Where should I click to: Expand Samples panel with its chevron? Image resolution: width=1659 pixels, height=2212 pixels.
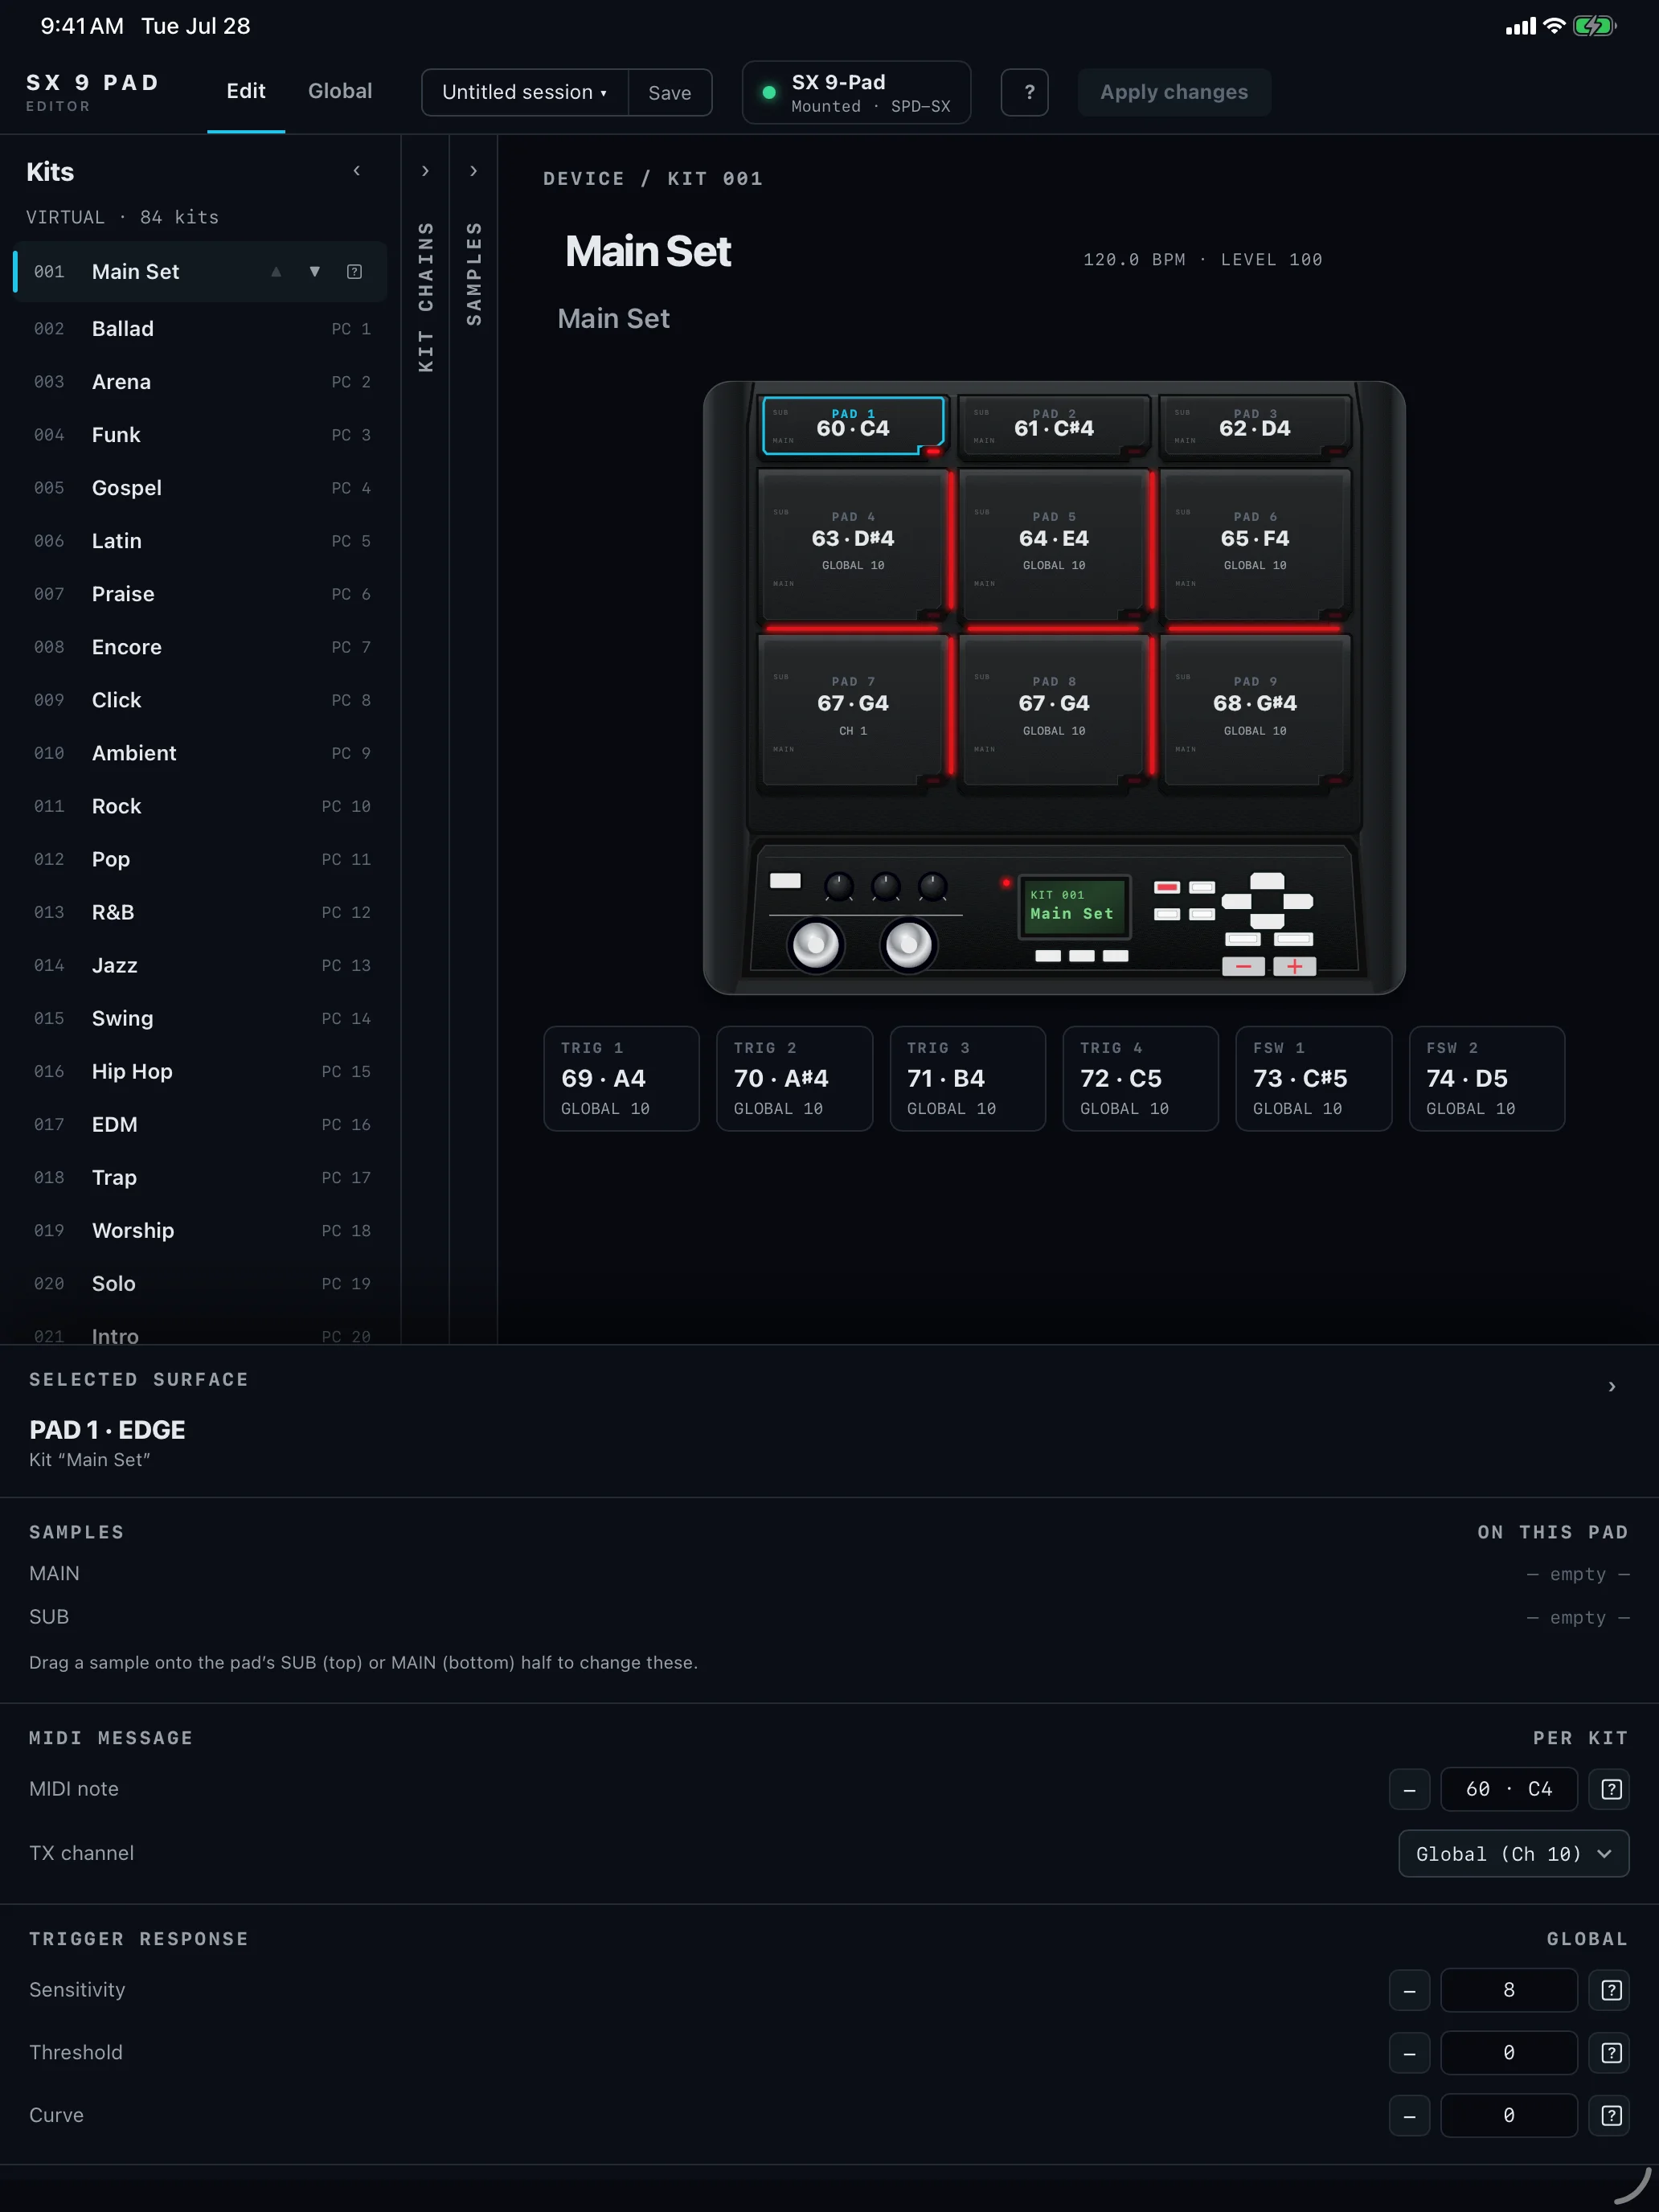pos(473,171)
